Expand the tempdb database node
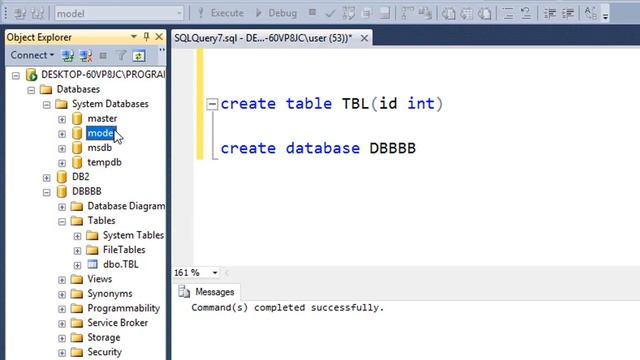 coord(62,163)
